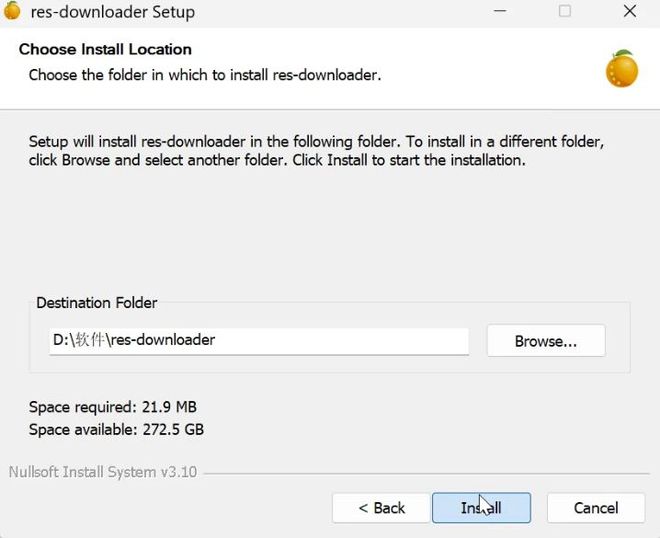This screenshot has width=660, height=538.
Task: Click the header subtitle about choosing folder
Action: coord(205,75)
